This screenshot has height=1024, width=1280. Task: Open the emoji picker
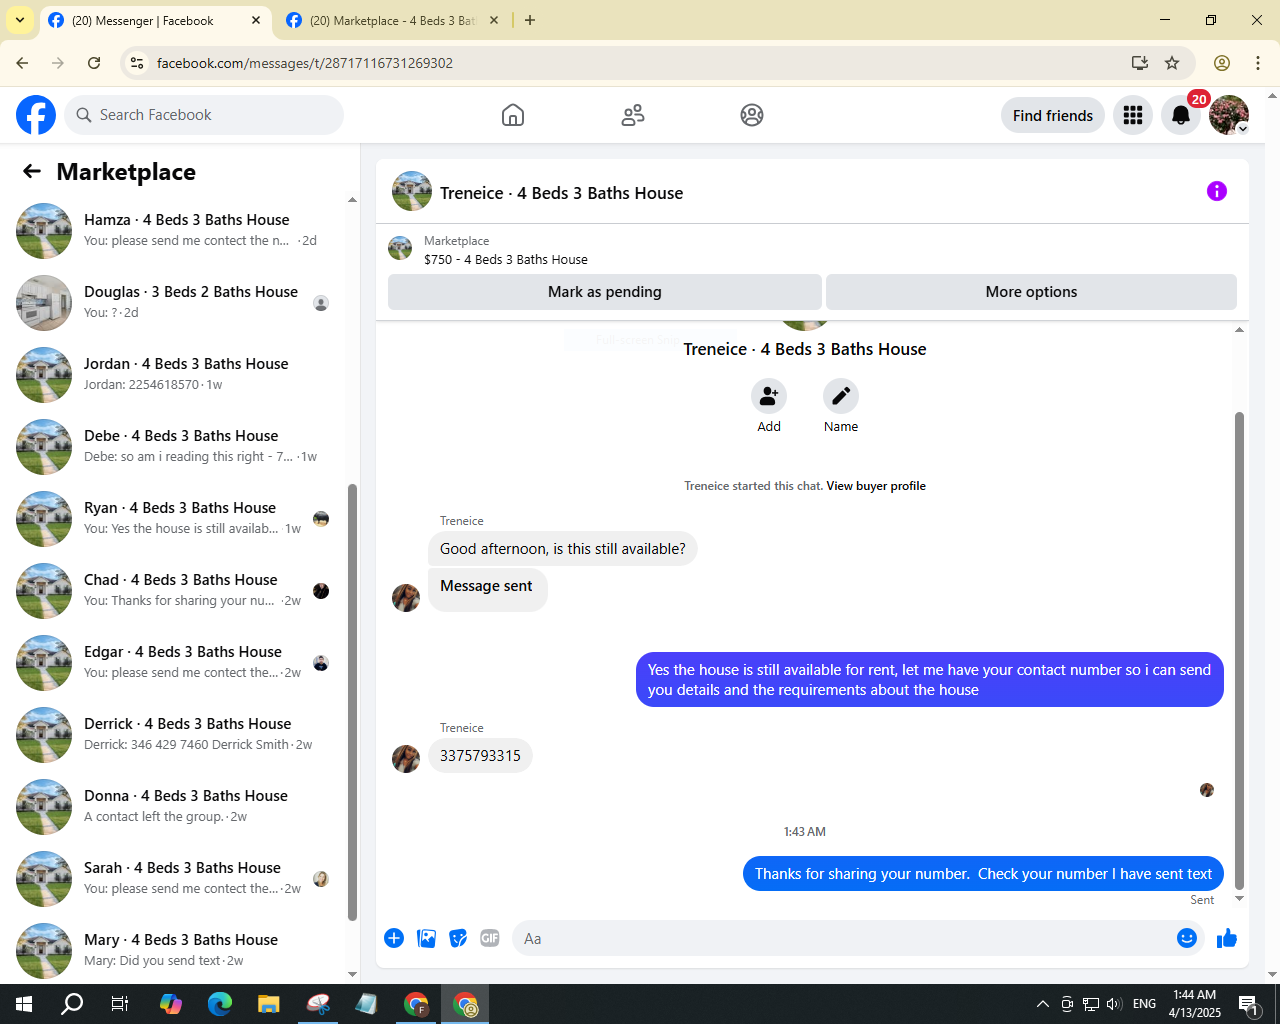coord(1187,938)
